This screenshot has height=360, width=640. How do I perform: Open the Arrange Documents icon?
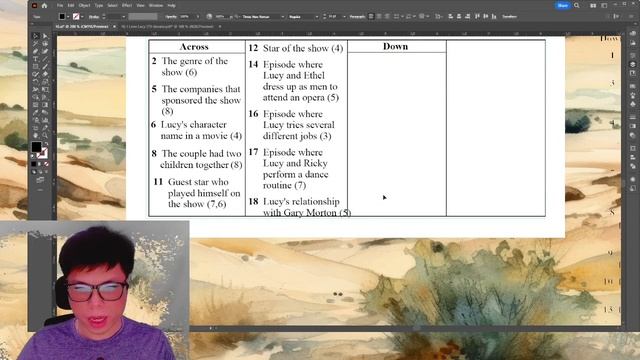[593, 6]
